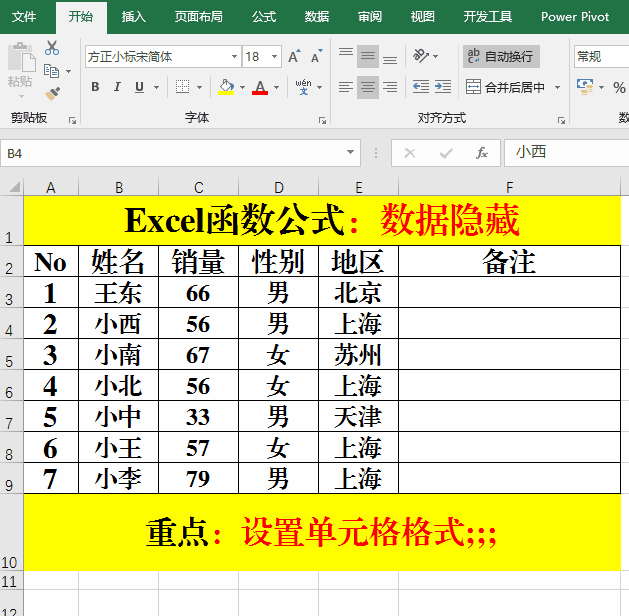Select the Format Painter brush
Image resolution: width=629 pixels, height=616 pixels.
pos(52,93)
